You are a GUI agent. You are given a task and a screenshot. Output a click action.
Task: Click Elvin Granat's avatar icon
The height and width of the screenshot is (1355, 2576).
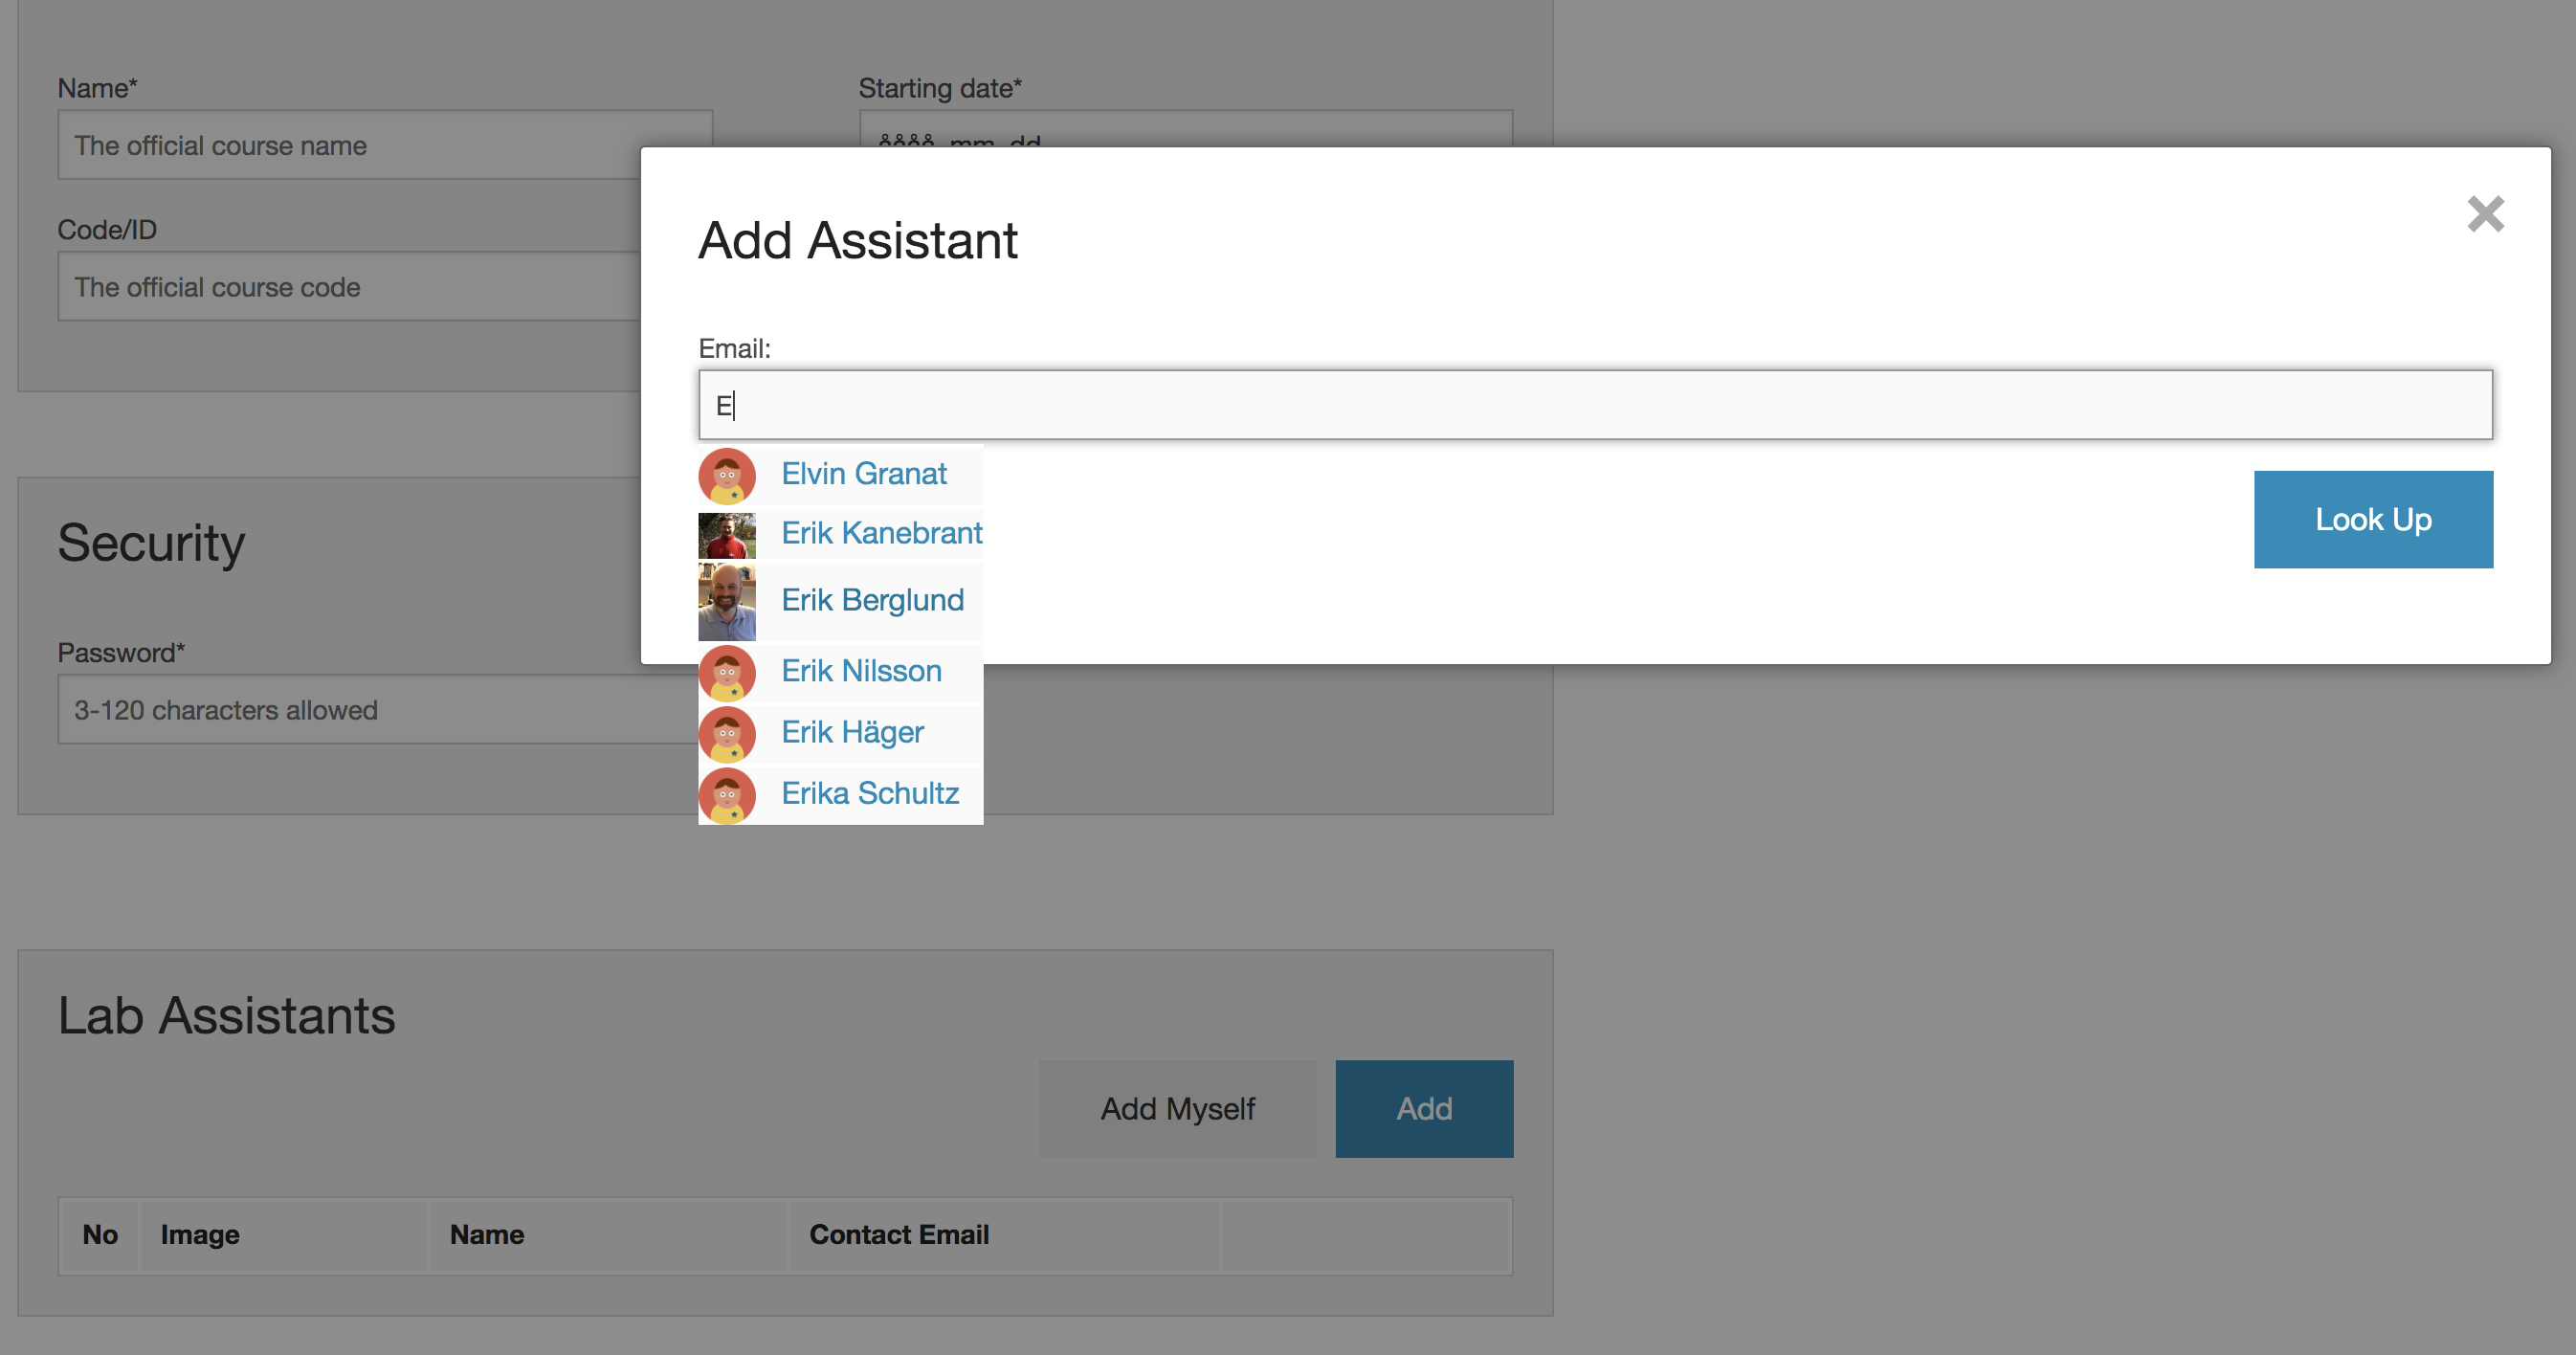coord(727,475)
